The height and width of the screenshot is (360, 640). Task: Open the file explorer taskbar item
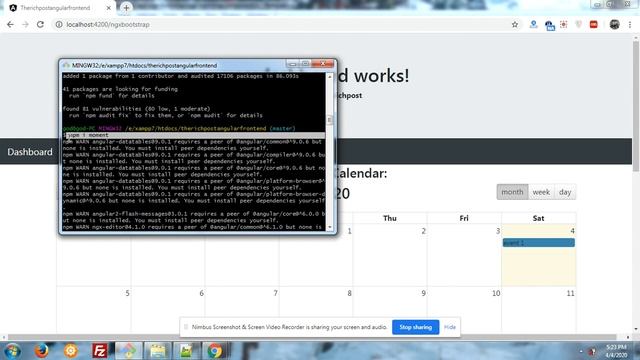pos(158,351)
